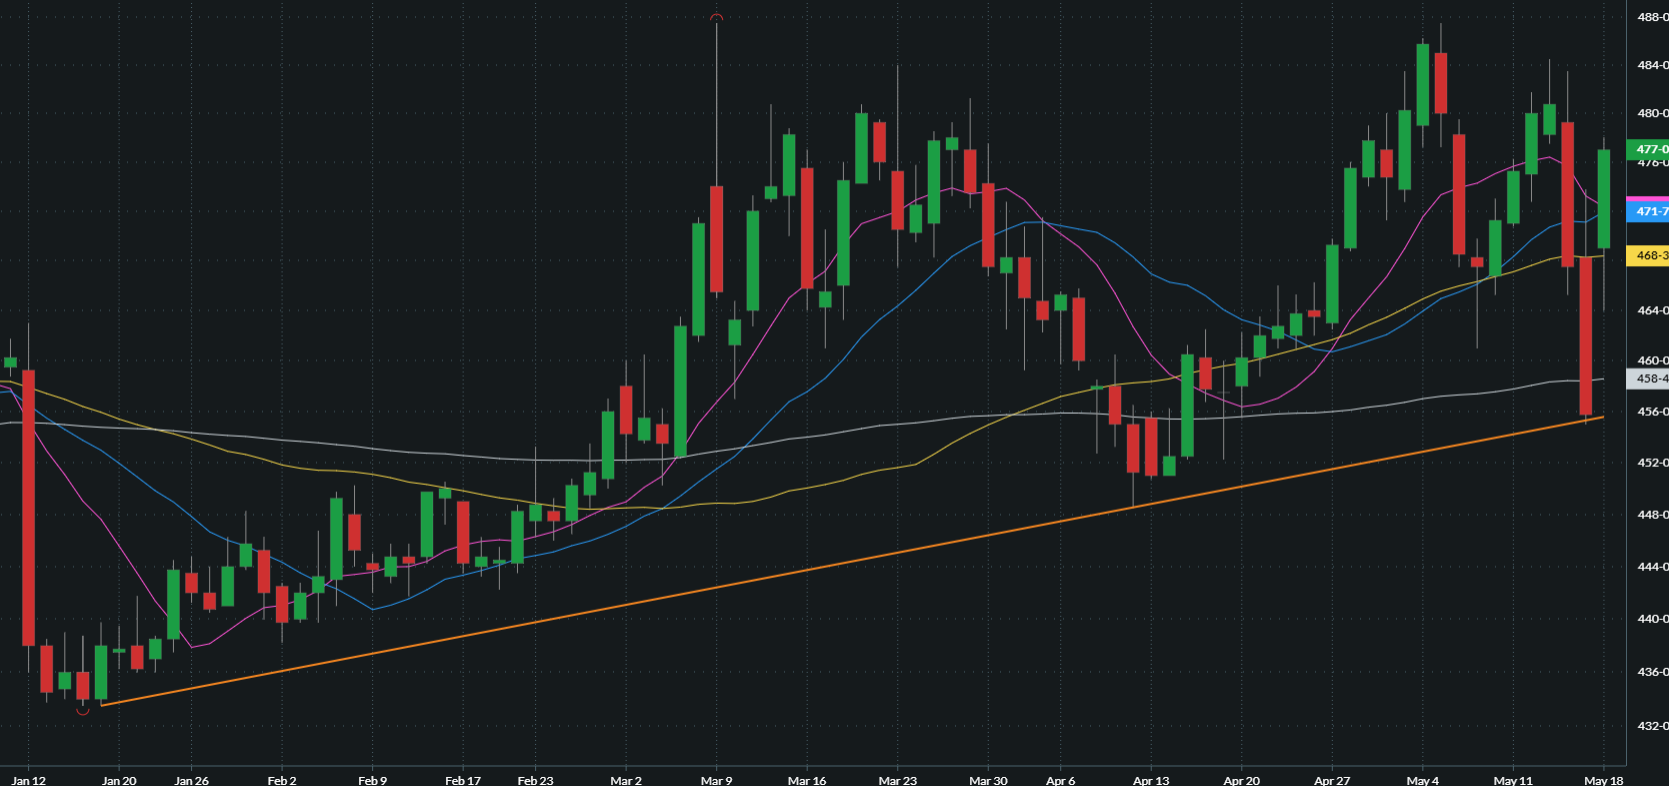Click the red Mar 9 candle with long wick
The height and width of the screenshot is (786, 1669).
pyautogui.click(x=716, y=239)
